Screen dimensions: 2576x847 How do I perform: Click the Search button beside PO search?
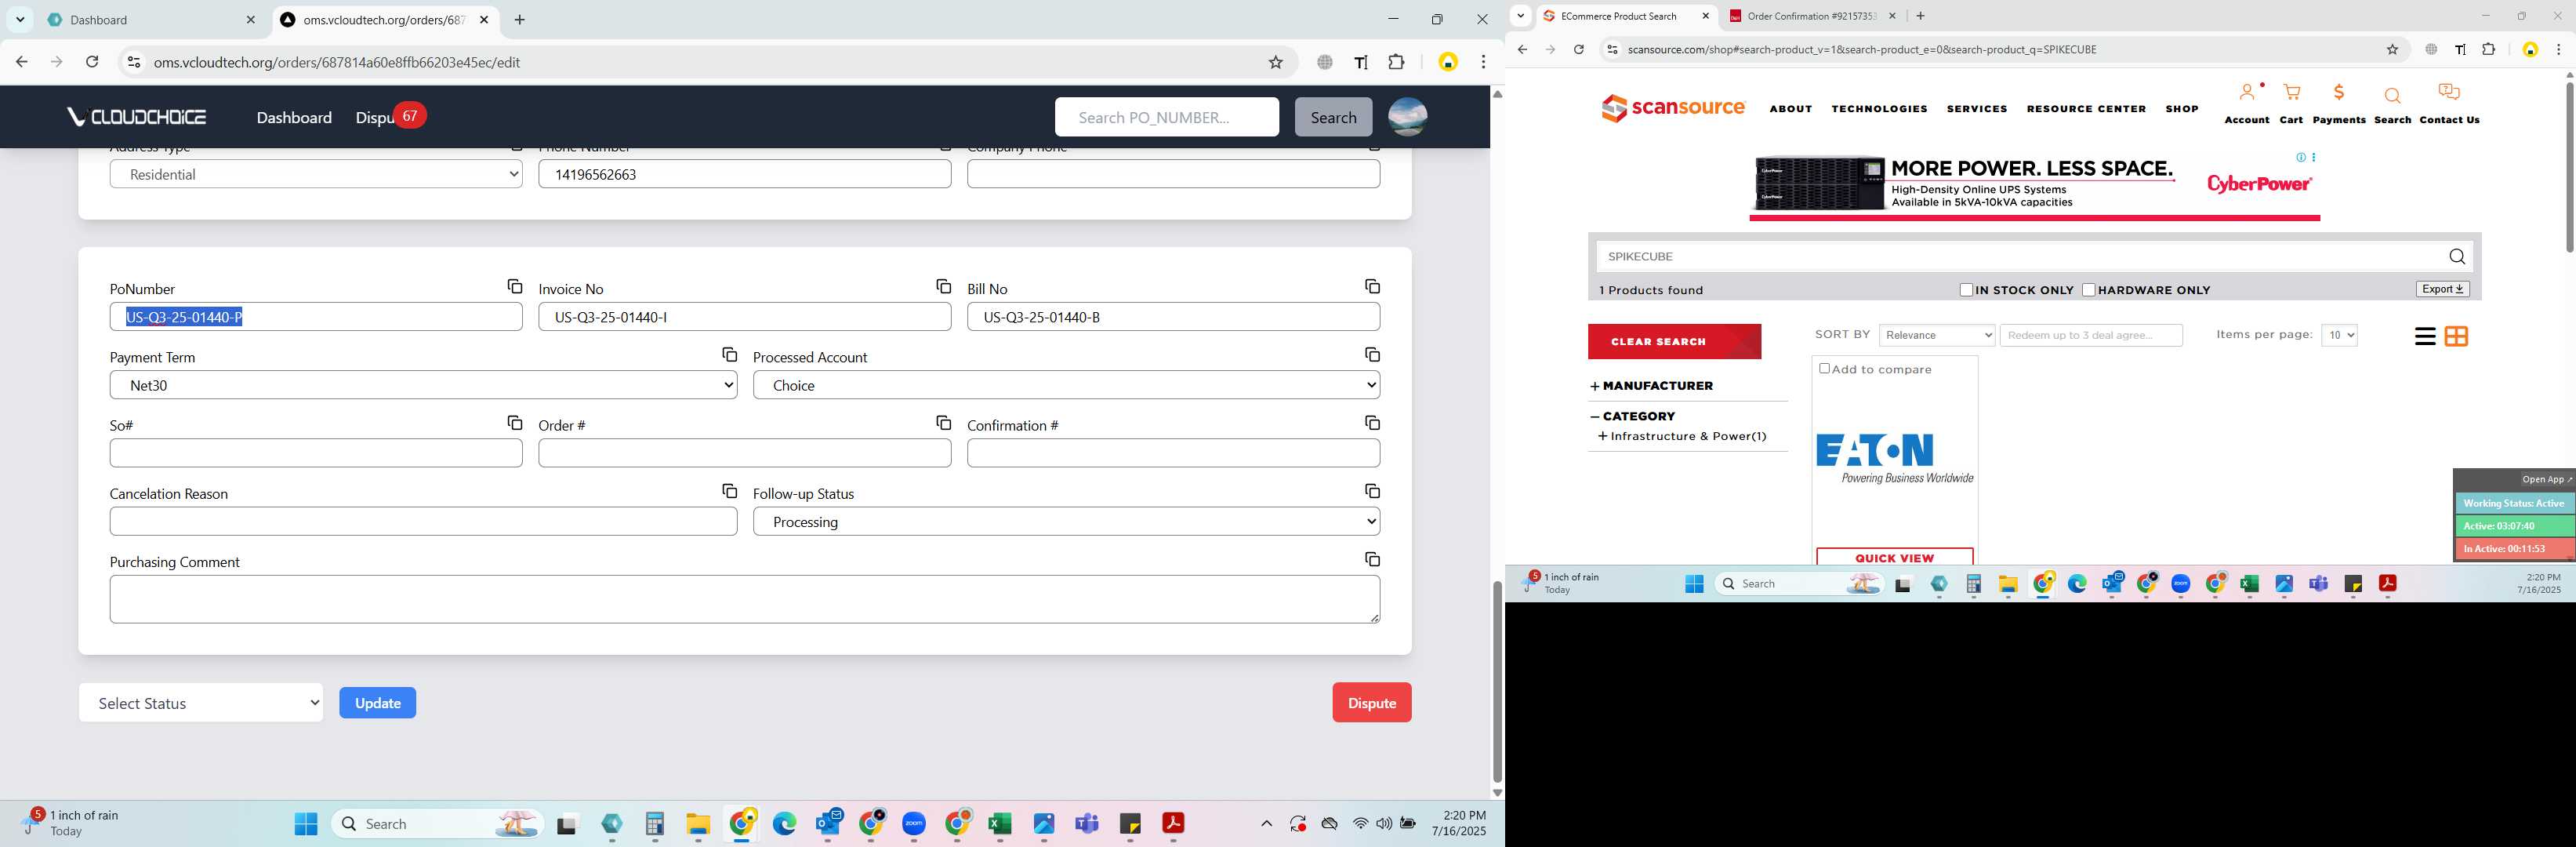[1333, 117]
